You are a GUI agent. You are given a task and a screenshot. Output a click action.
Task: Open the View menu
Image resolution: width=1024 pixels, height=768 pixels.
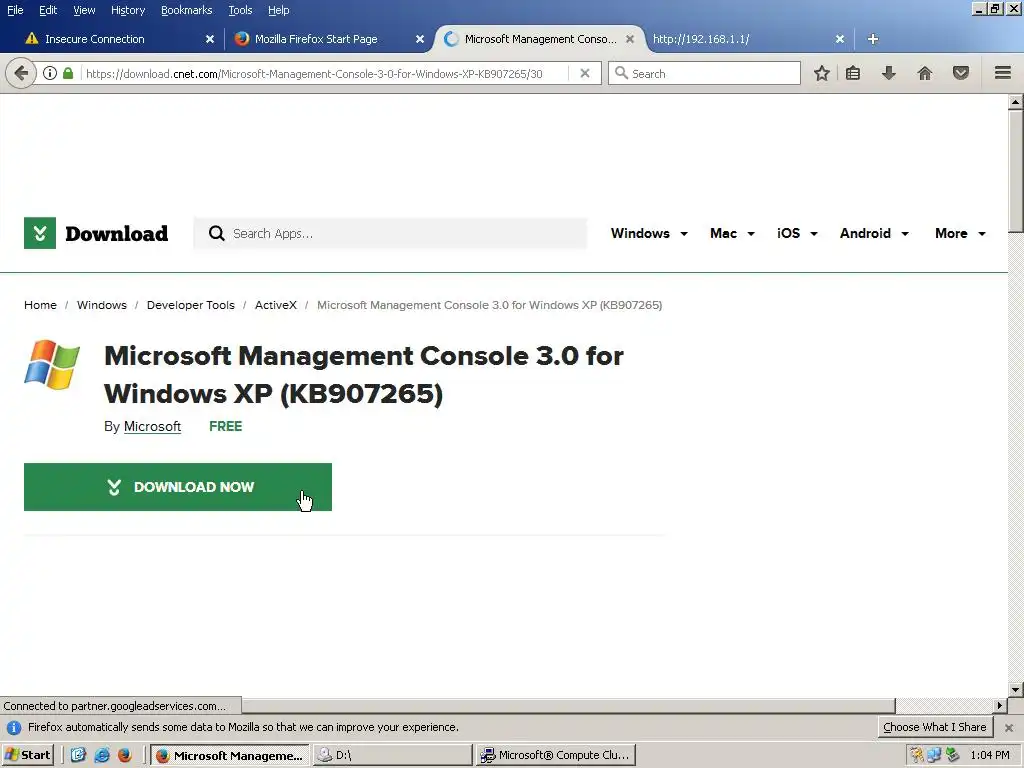tap(84, 10)
